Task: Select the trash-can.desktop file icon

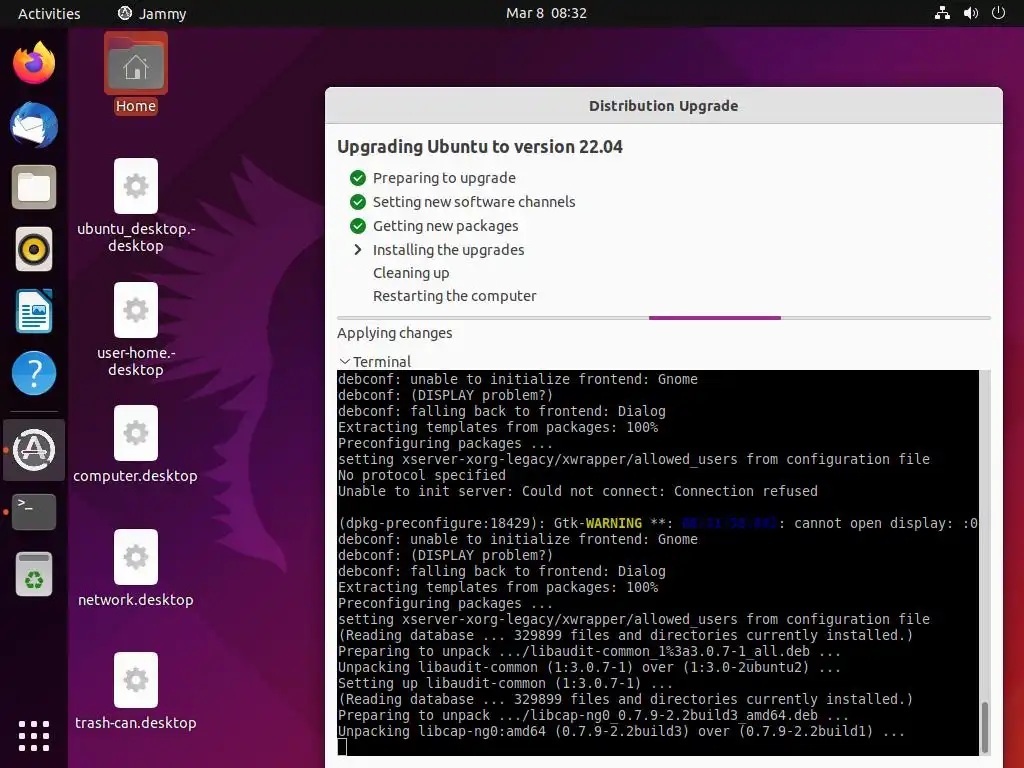Action: click(136, 691)
